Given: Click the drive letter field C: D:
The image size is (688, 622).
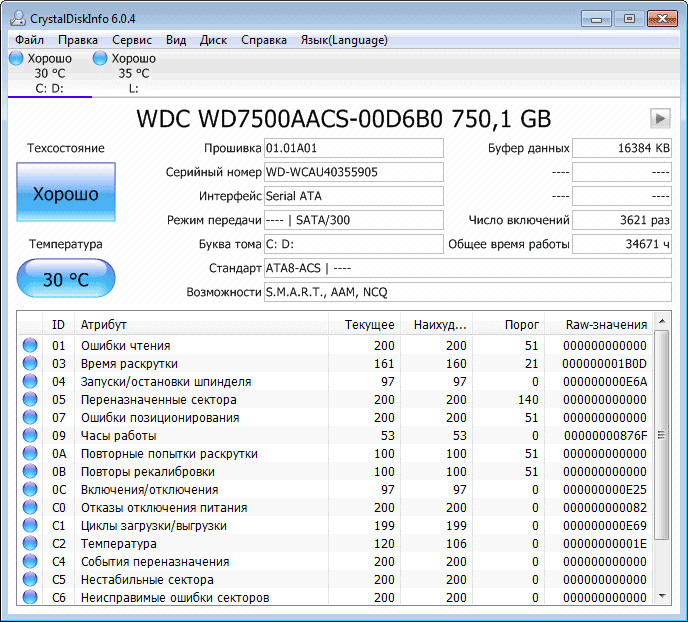Looking at the screenshot, I should point(354,244).
